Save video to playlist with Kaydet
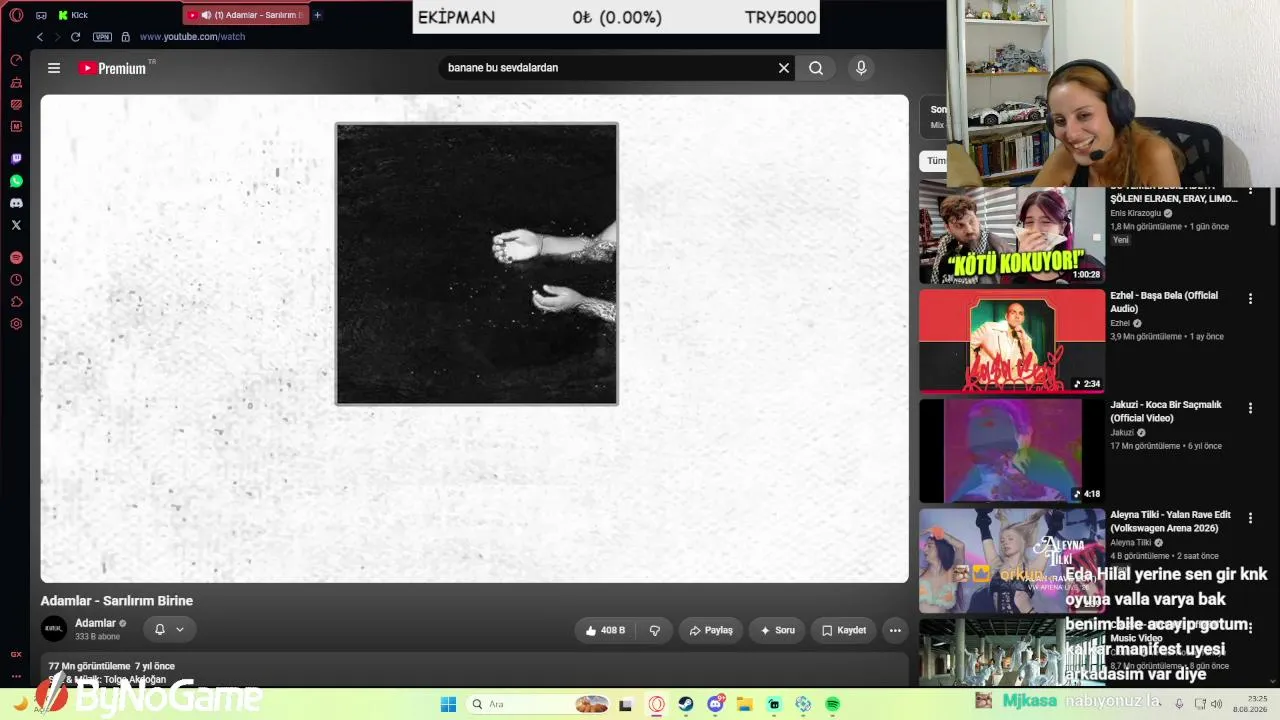 coord(844,630)
